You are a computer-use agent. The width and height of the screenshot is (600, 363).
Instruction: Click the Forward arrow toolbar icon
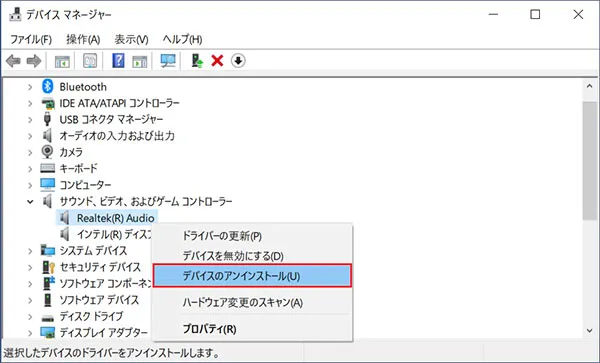point(34,61)
